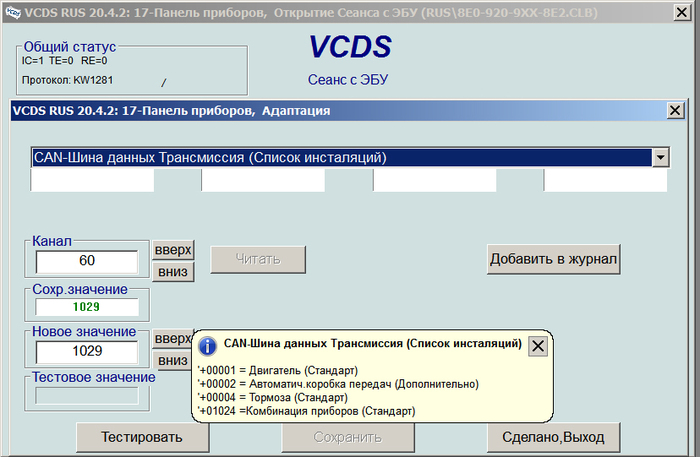This screenshot has width=700, height=457.
Task: Click the 'Общий статус' group label
Action: pyautogui.click(x=70, y=46)
